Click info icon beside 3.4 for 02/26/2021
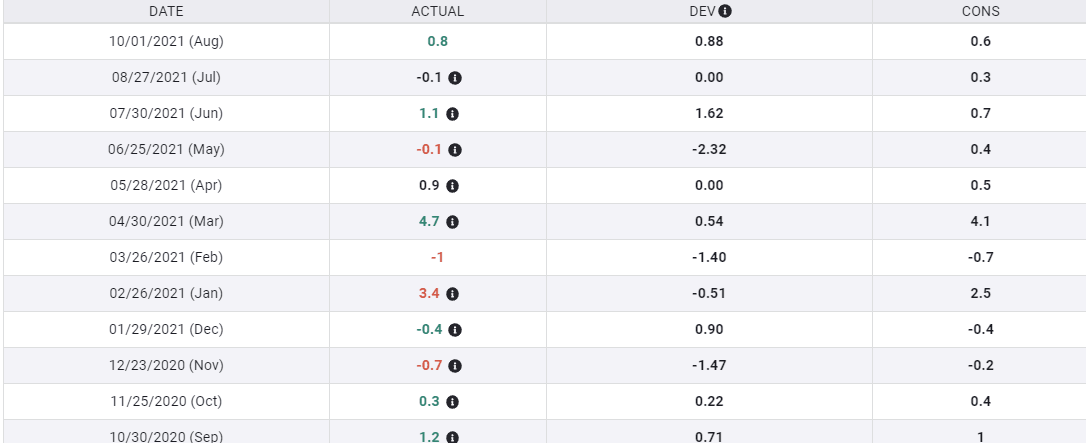Image resolution: width=1086 pixels, height=443 pixels. (452, 294)
